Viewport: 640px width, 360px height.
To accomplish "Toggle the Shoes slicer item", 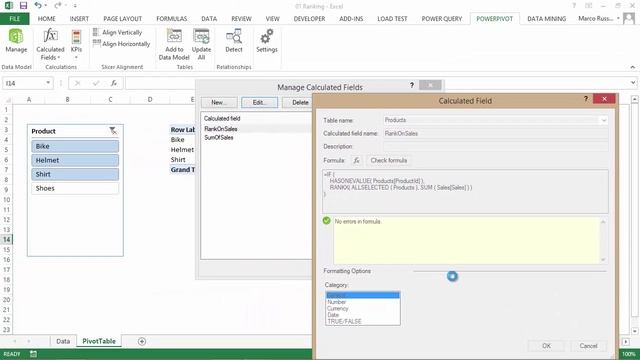I will pyautogui.click(x=75, y=188).
